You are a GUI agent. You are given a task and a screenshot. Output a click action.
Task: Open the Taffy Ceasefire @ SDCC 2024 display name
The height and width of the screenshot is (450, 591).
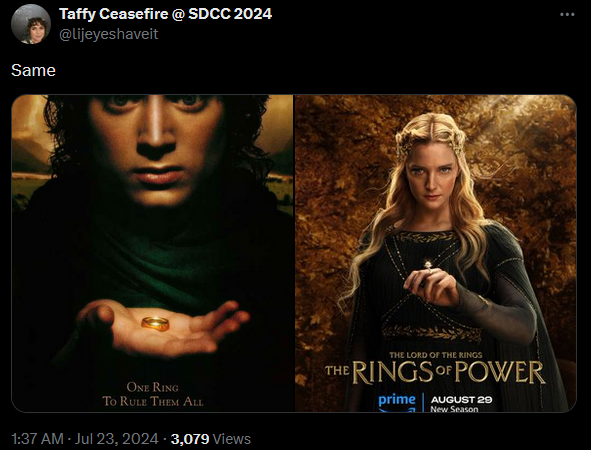tap(165, 14)
